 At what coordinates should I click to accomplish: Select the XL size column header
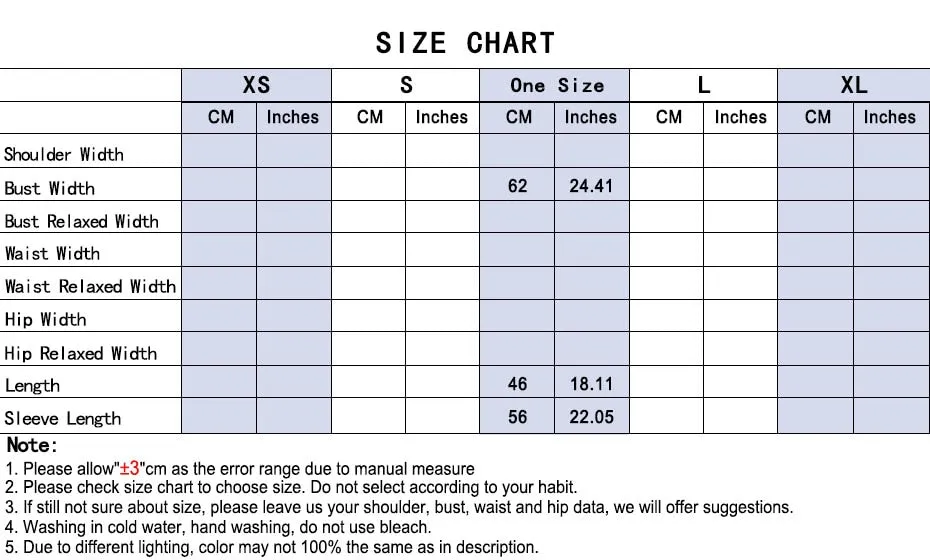tap(853, 85)
